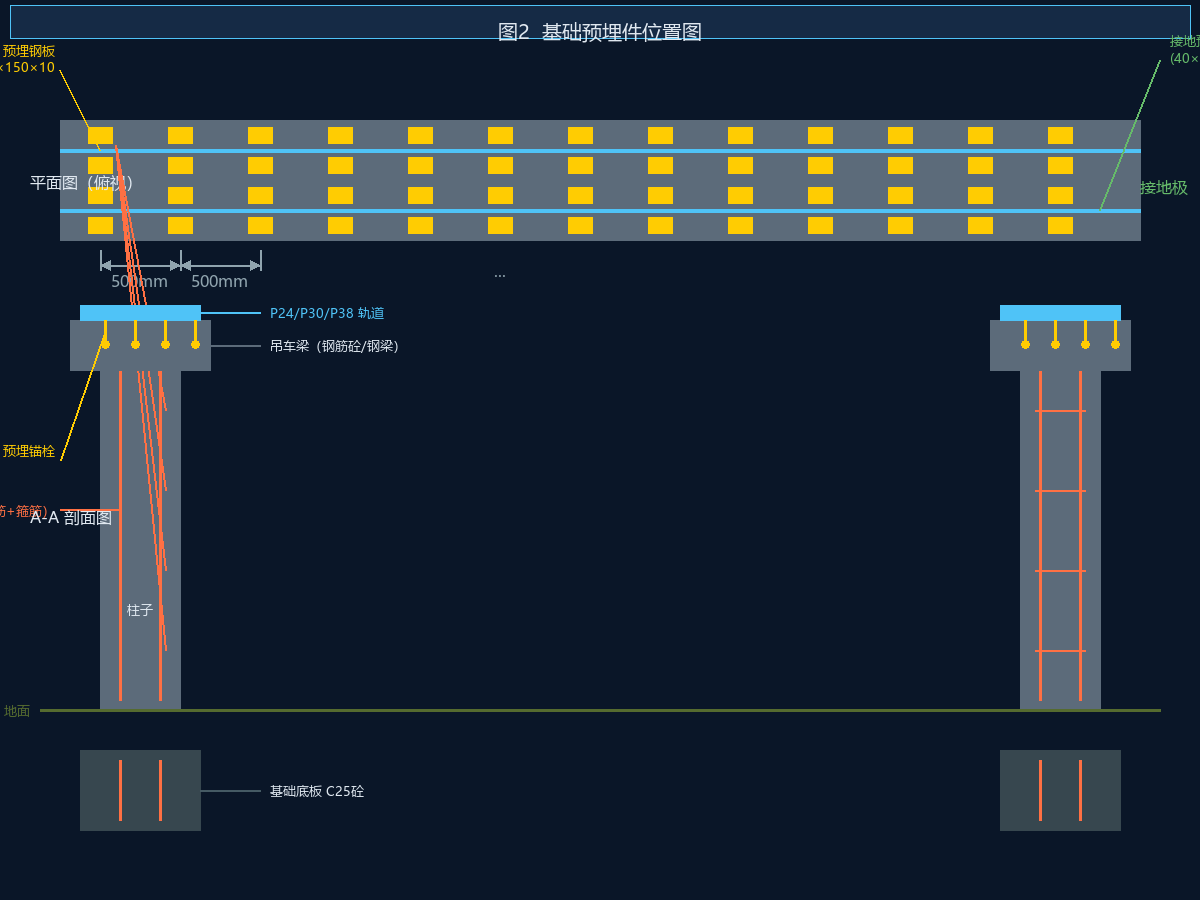Screen dimensions: 1200x900
Task: Click the P24/P30/P38 轨道 label
Action: (327, 313)
